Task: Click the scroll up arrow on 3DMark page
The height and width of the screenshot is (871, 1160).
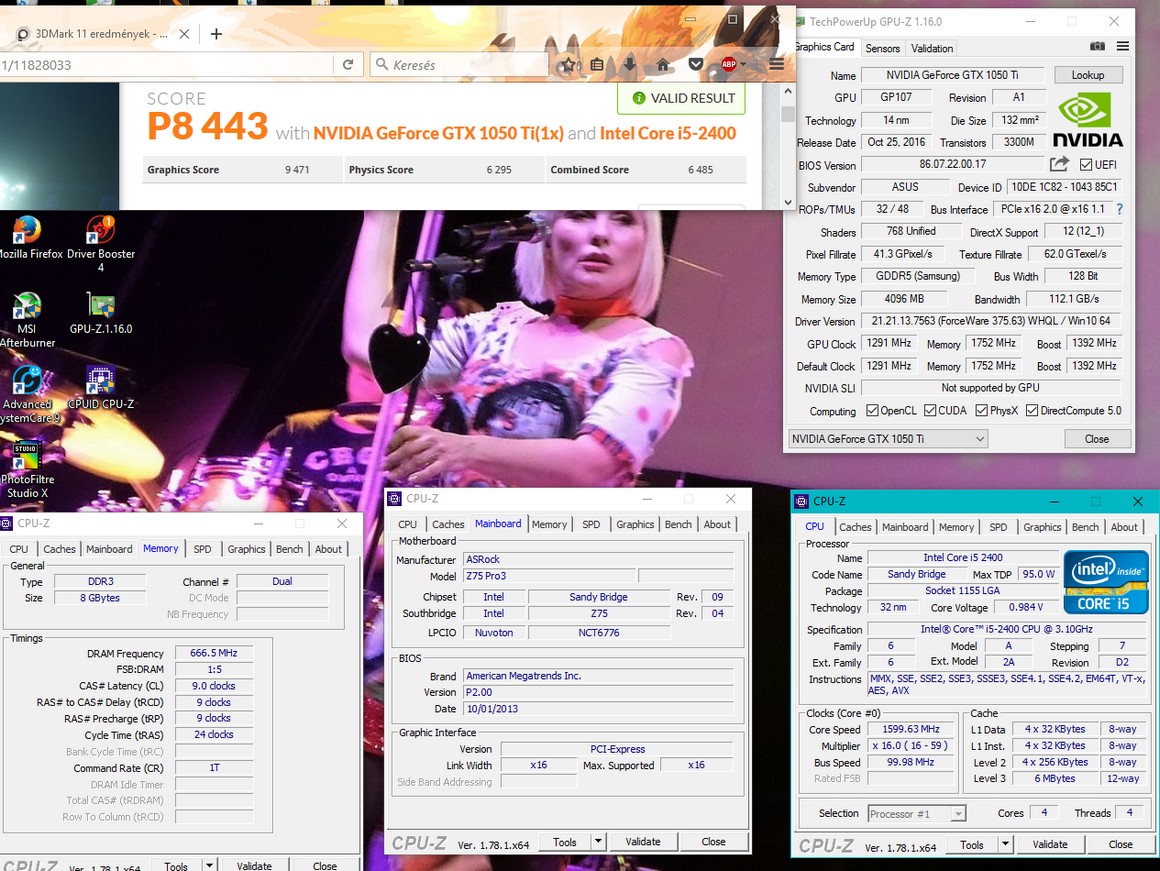Action: pos(788,91)
